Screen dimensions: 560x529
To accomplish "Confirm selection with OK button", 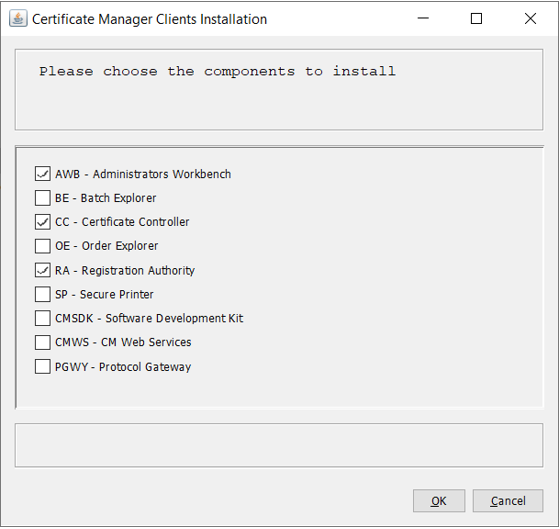I will coord(439,501).
